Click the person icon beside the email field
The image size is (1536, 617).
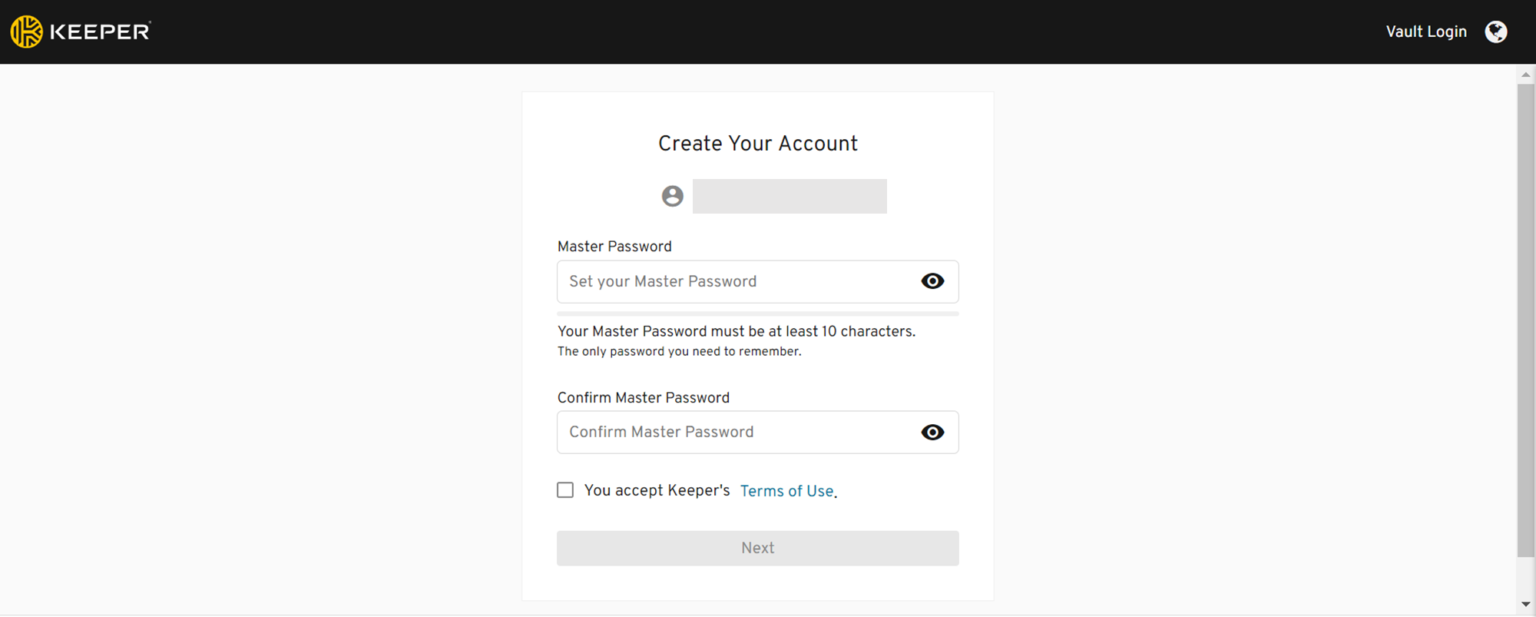(x=671, y=196)
